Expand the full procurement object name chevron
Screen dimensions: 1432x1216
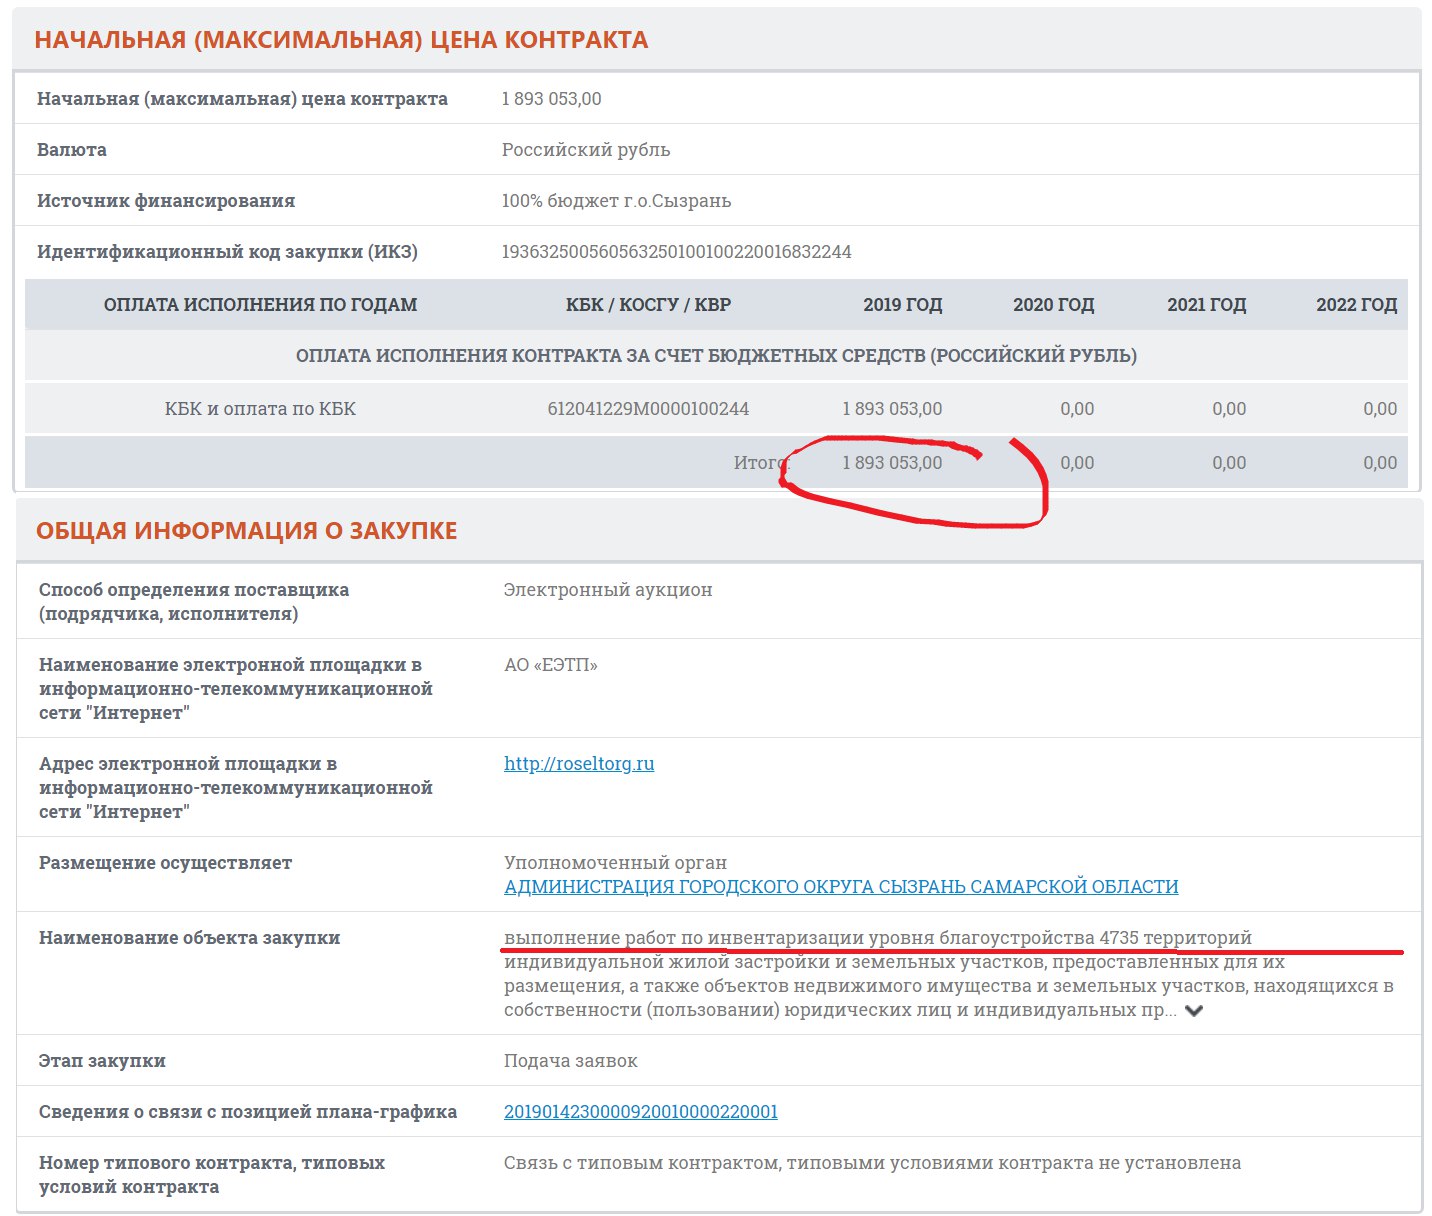[x=1194, y=1011]
